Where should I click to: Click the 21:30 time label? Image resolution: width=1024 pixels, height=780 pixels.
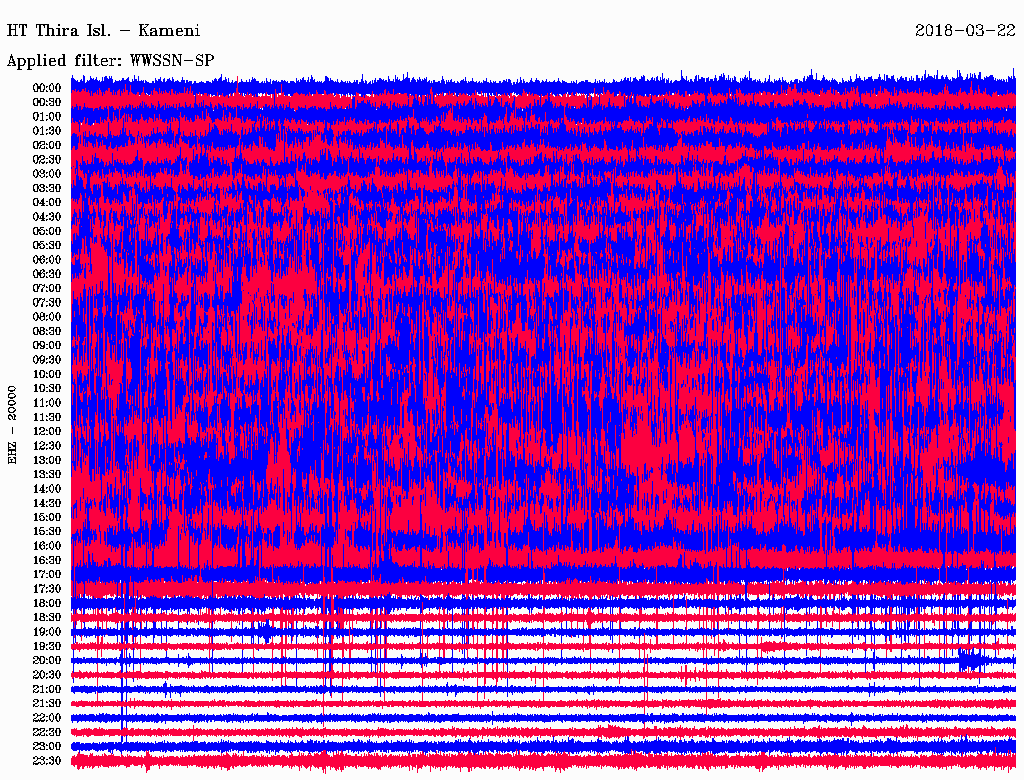pyautogui.click(x=47, y=703)
